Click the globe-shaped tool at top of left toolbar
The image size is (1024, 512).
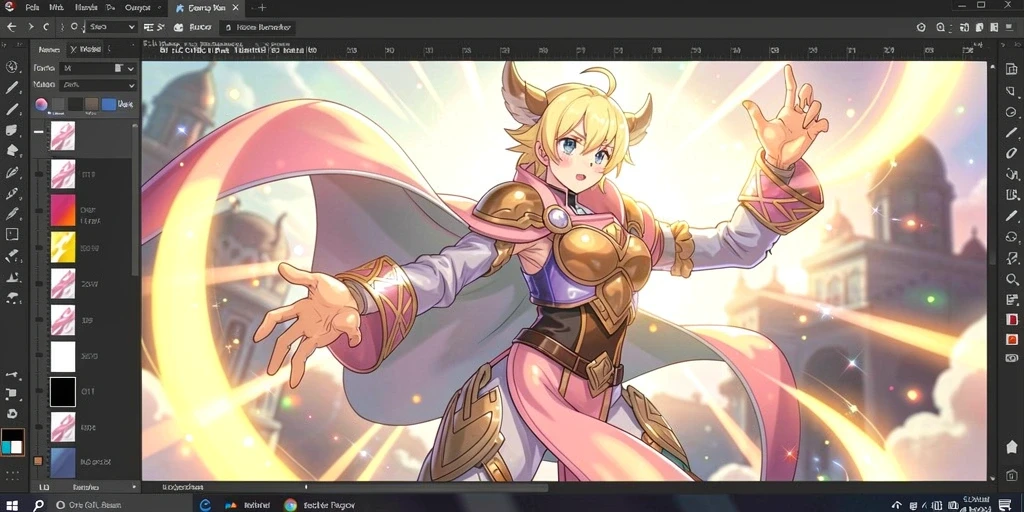(12, 67)
